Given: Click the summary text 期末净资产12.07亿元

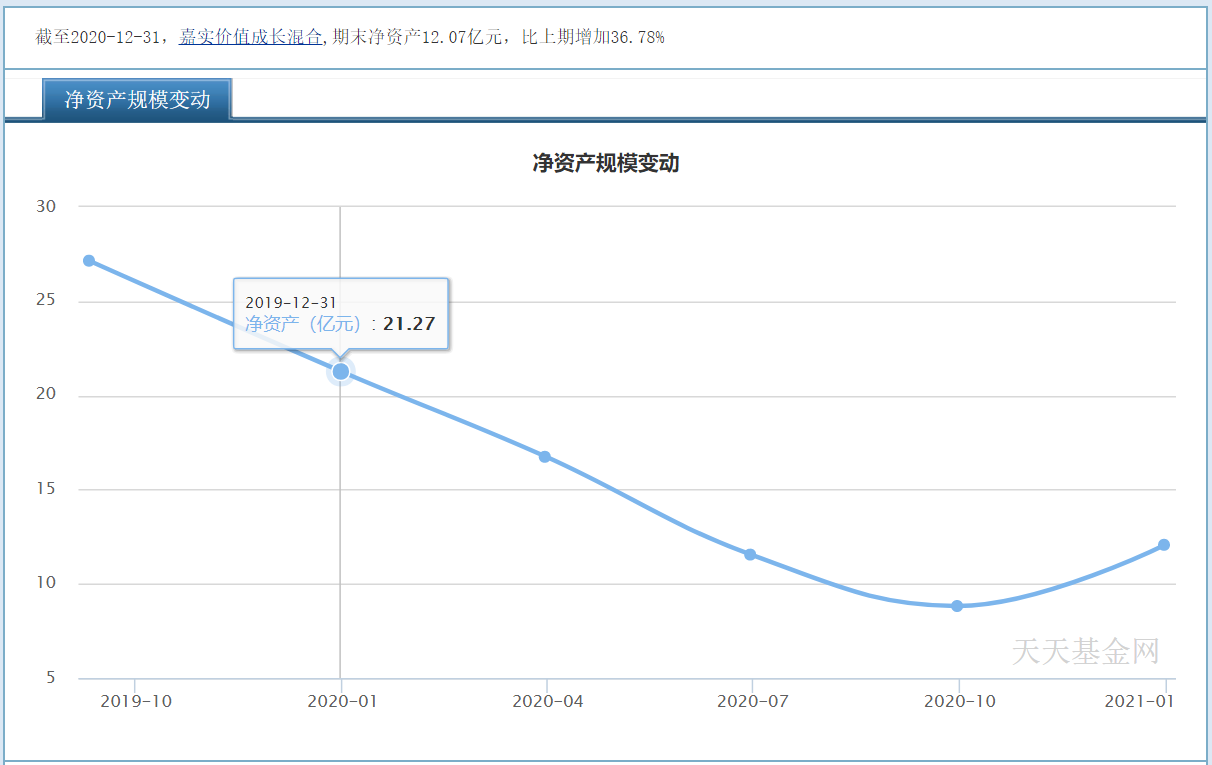Looking at the screenshot, I should click(418, 37).
